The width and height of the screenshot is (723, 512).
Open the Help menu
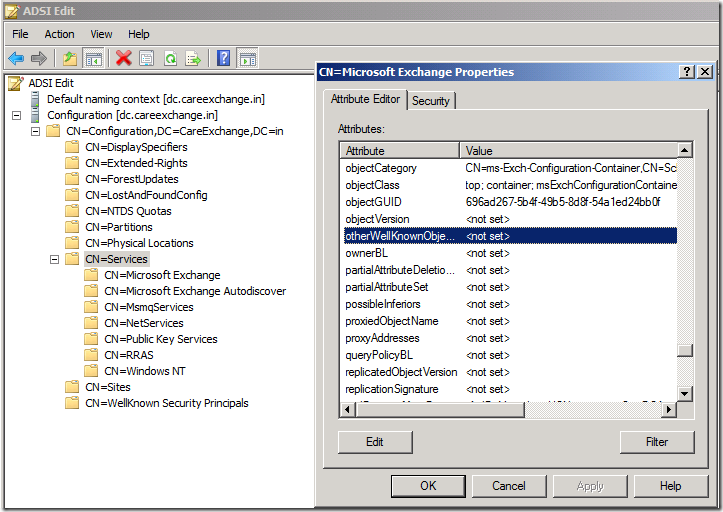(x=139, y=34)
